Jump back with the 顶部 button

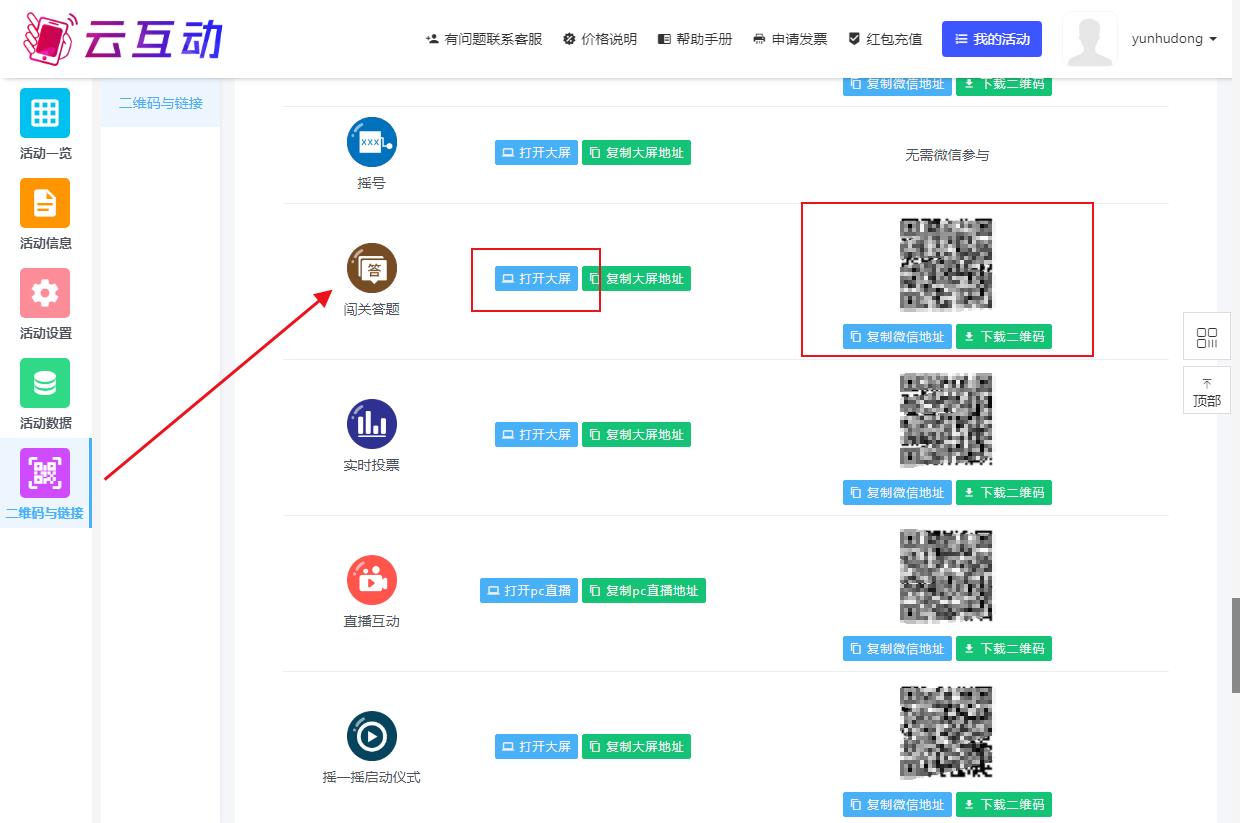(1207, 391)
